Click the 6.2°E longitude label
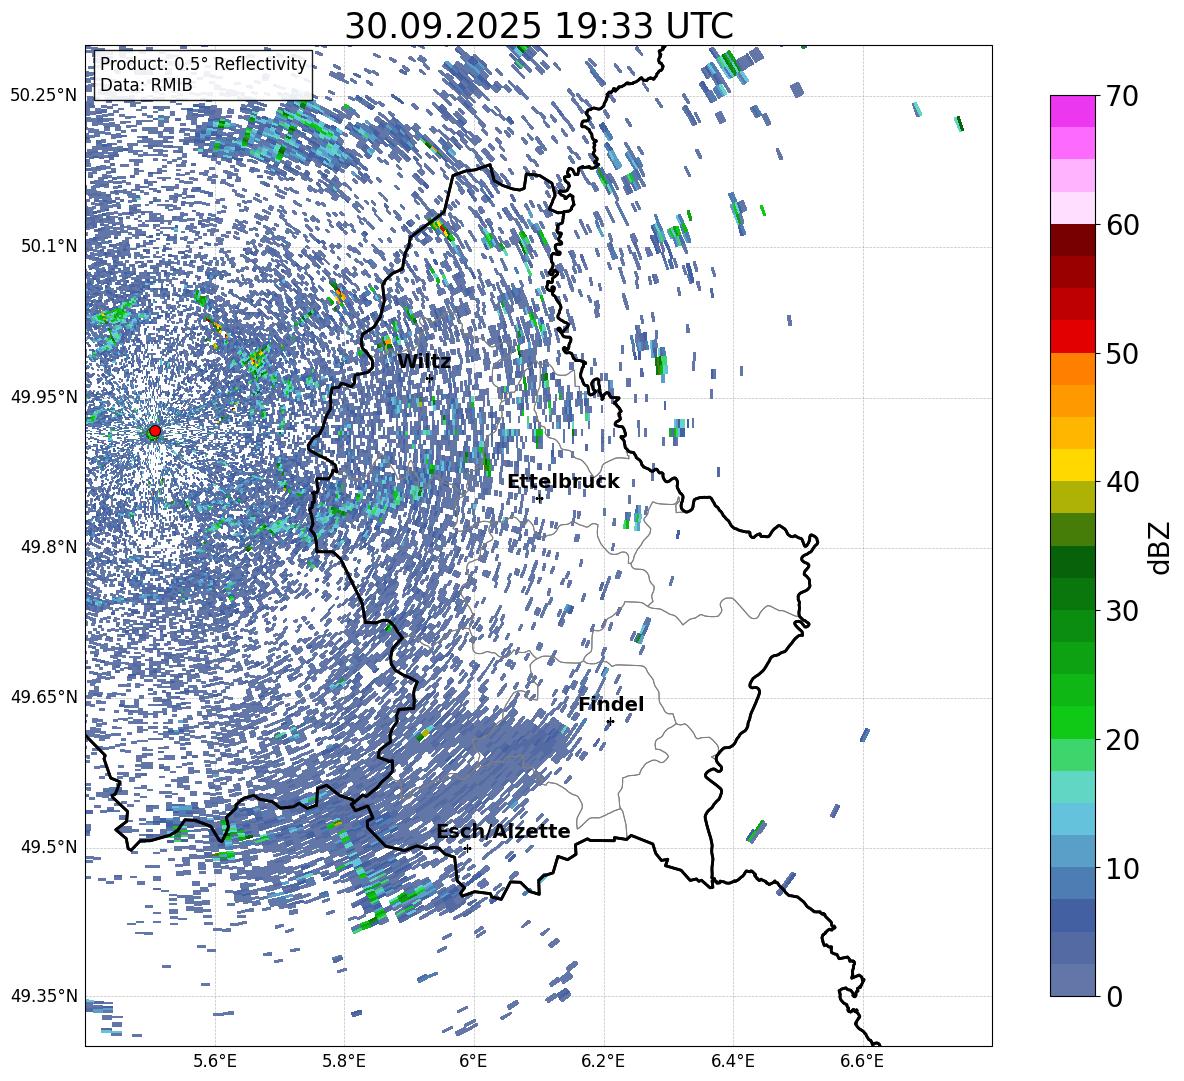Viewport: 1184px width, 1081px height. pyautogui.click(x=603, y=1061)
